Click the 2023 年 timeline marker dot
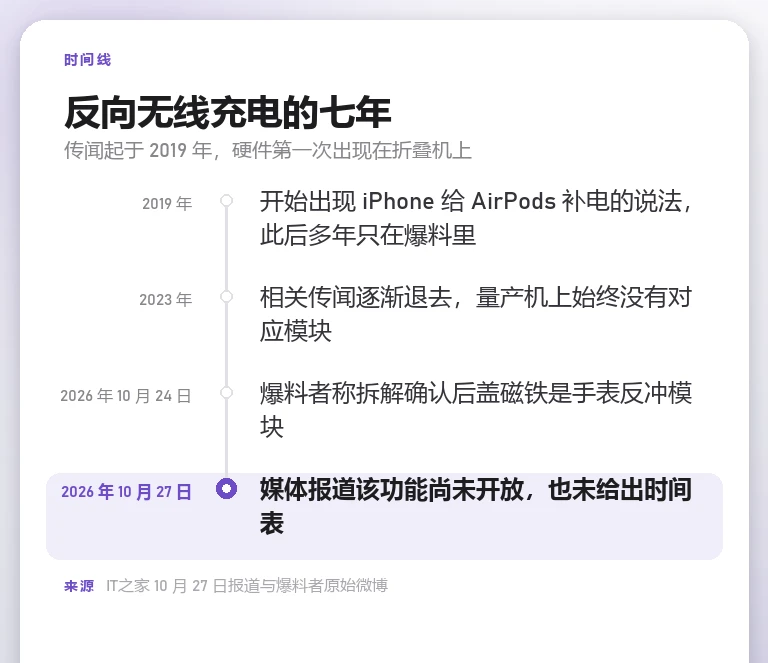Image resolution: width=768 pixels, height=663 pixels. tap(226, 297)
